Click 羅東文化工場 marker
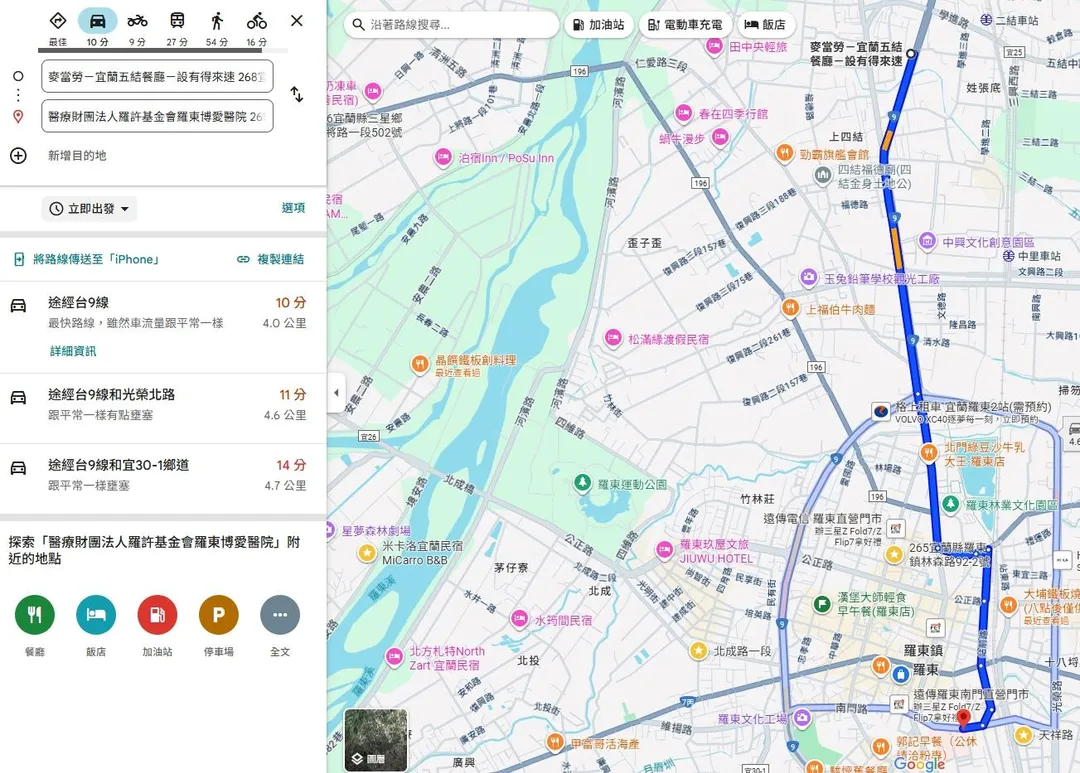The width and height of the screenshot is (1080, 773). coord(802,719)
